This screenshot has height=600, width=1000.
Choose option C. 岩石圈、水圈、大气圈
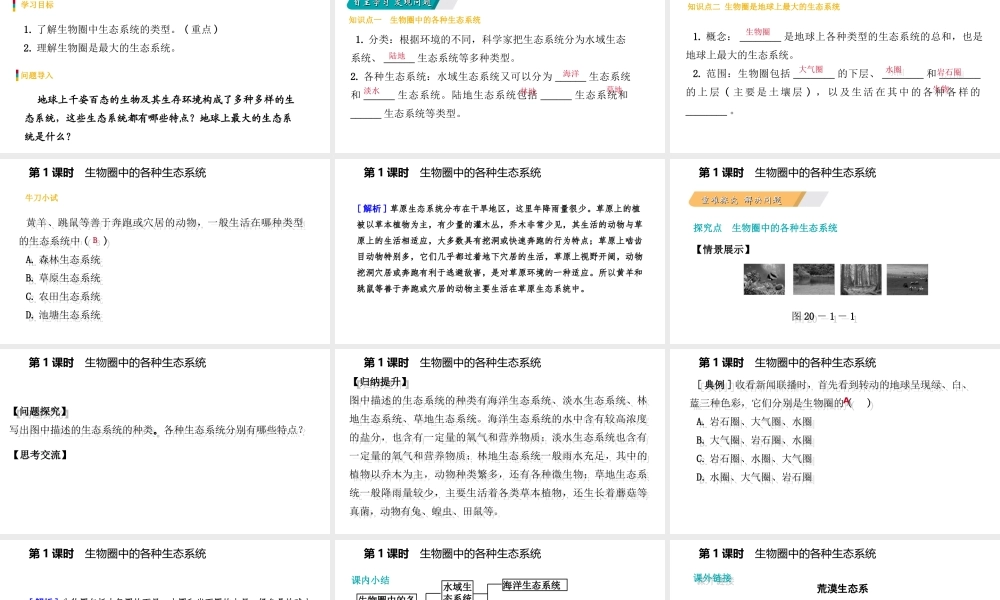click(754, 458)
